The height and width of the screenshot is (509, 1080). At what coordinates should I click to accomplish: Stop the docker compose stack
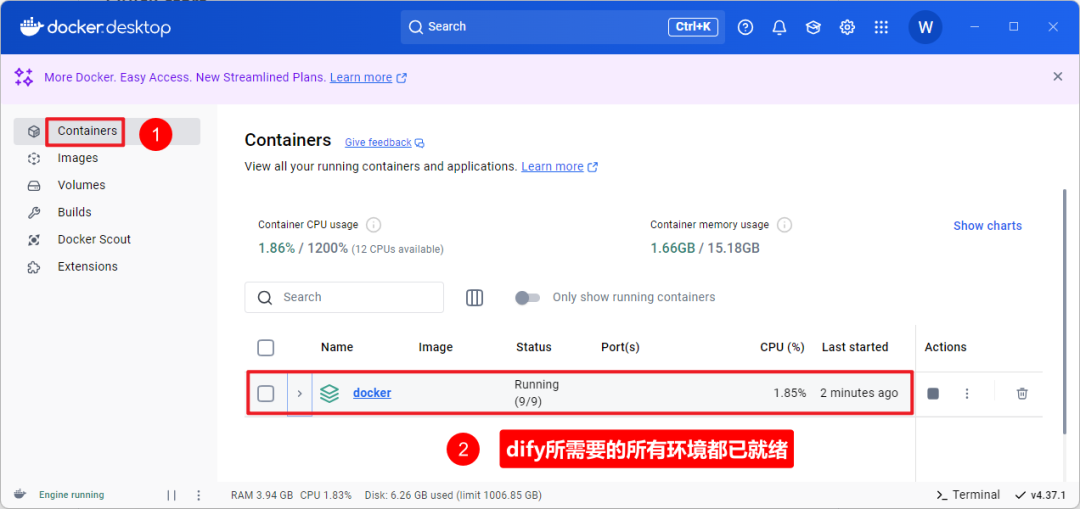[x=933, y=393]
